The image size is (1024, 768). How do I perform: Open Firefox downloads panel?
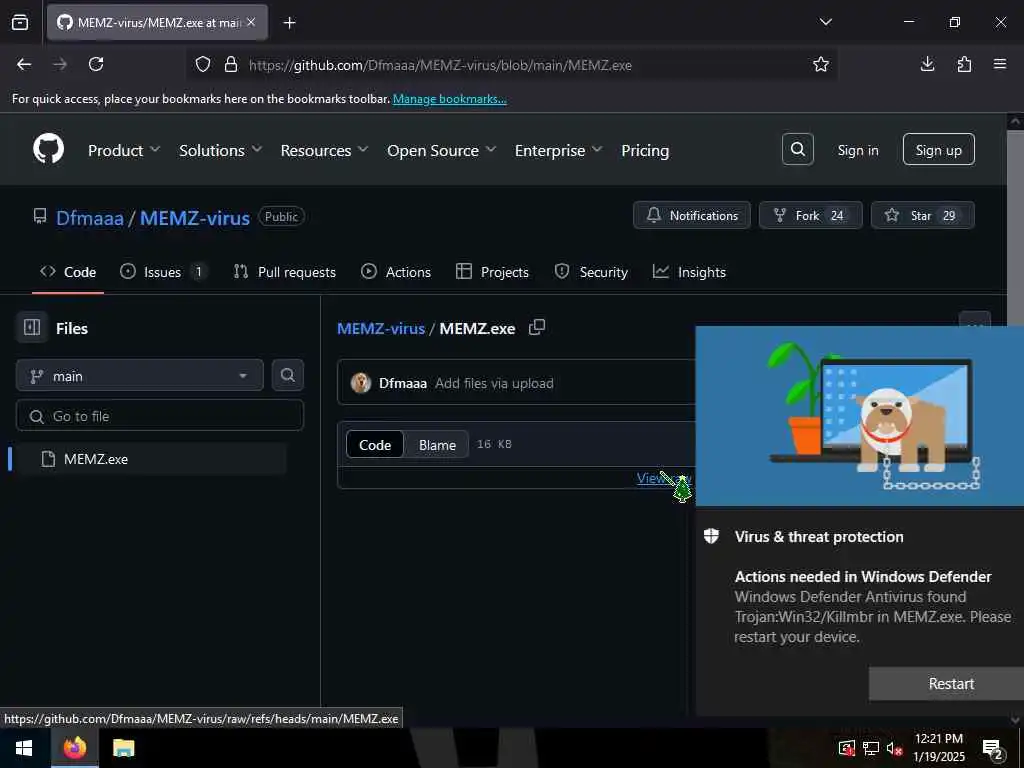[x=927, y=64]
